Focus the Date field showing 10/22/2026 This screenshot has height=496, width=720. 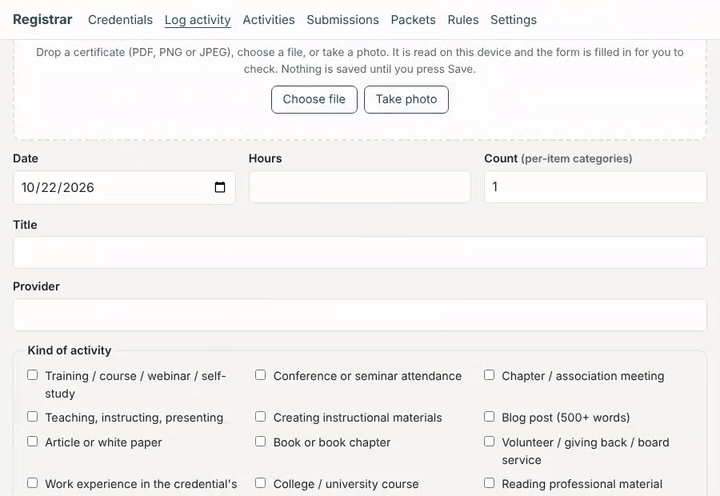click(x=124, y=187)
